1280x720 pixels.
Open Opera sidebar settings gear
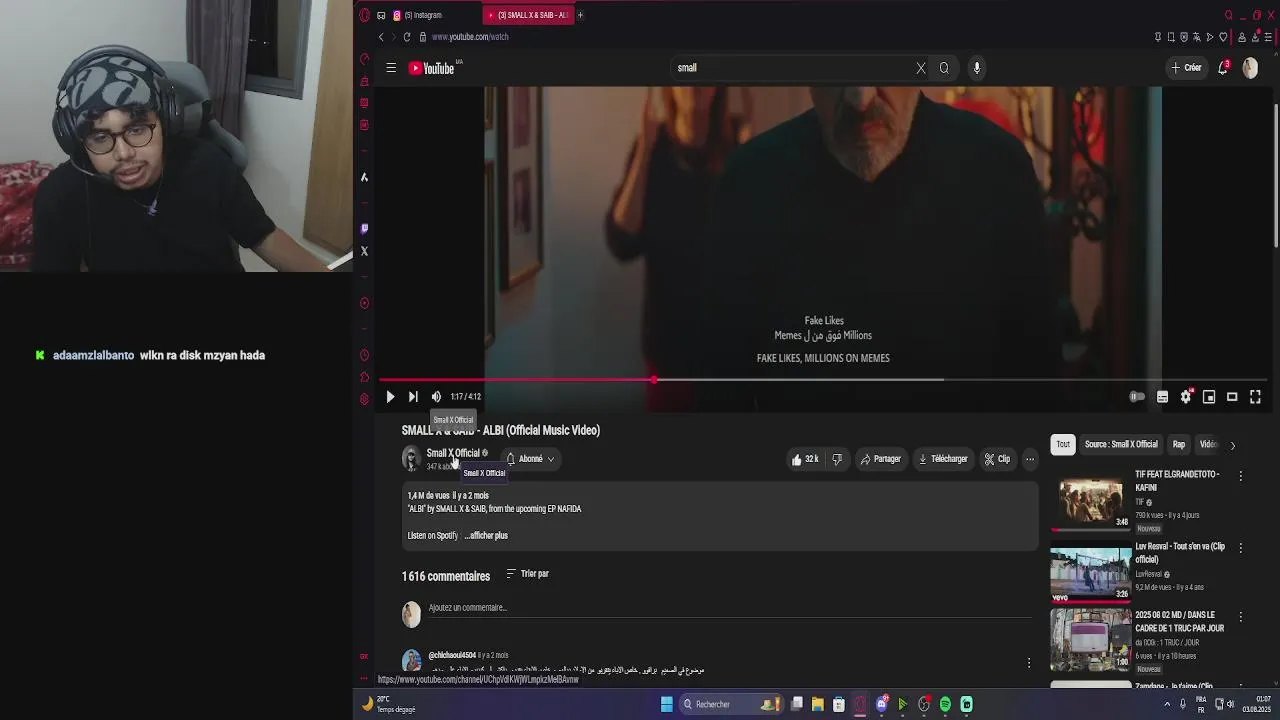(x=364, y=399)
